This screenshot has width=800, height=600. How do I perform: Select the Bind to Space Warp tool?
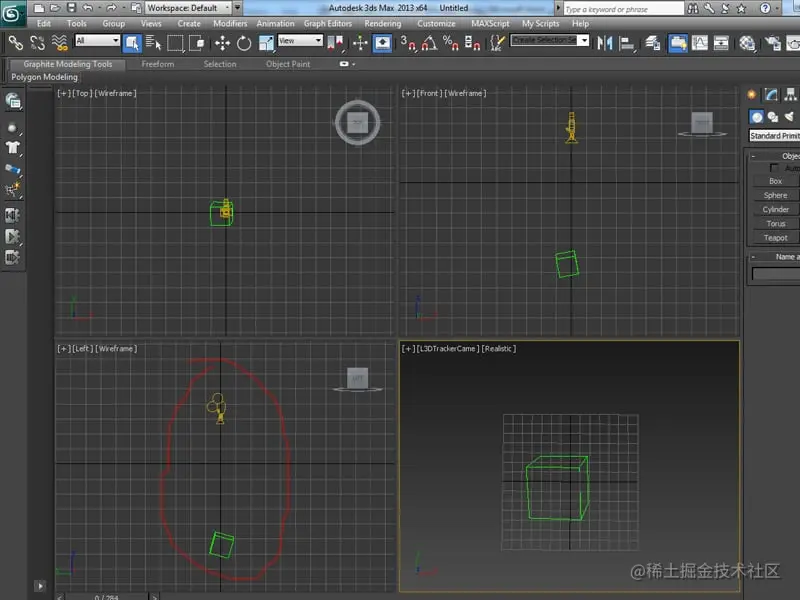click(x=59, y=43)
